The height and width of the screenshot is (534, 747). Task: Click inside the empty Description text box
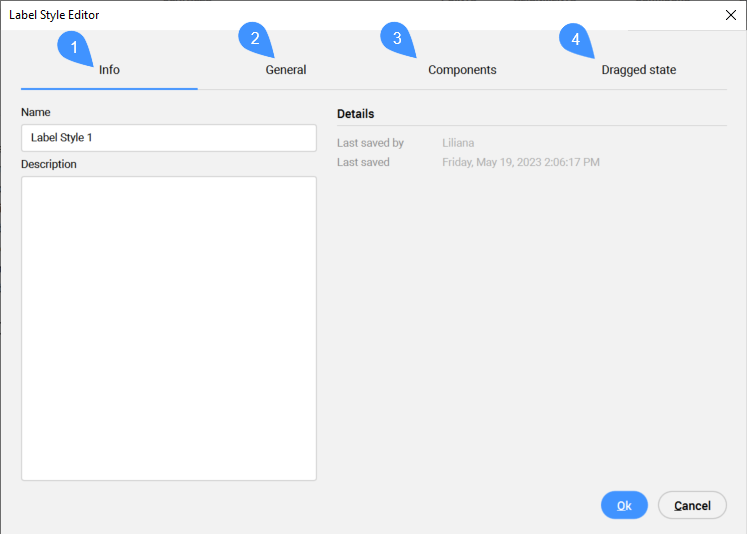[168, 328]
